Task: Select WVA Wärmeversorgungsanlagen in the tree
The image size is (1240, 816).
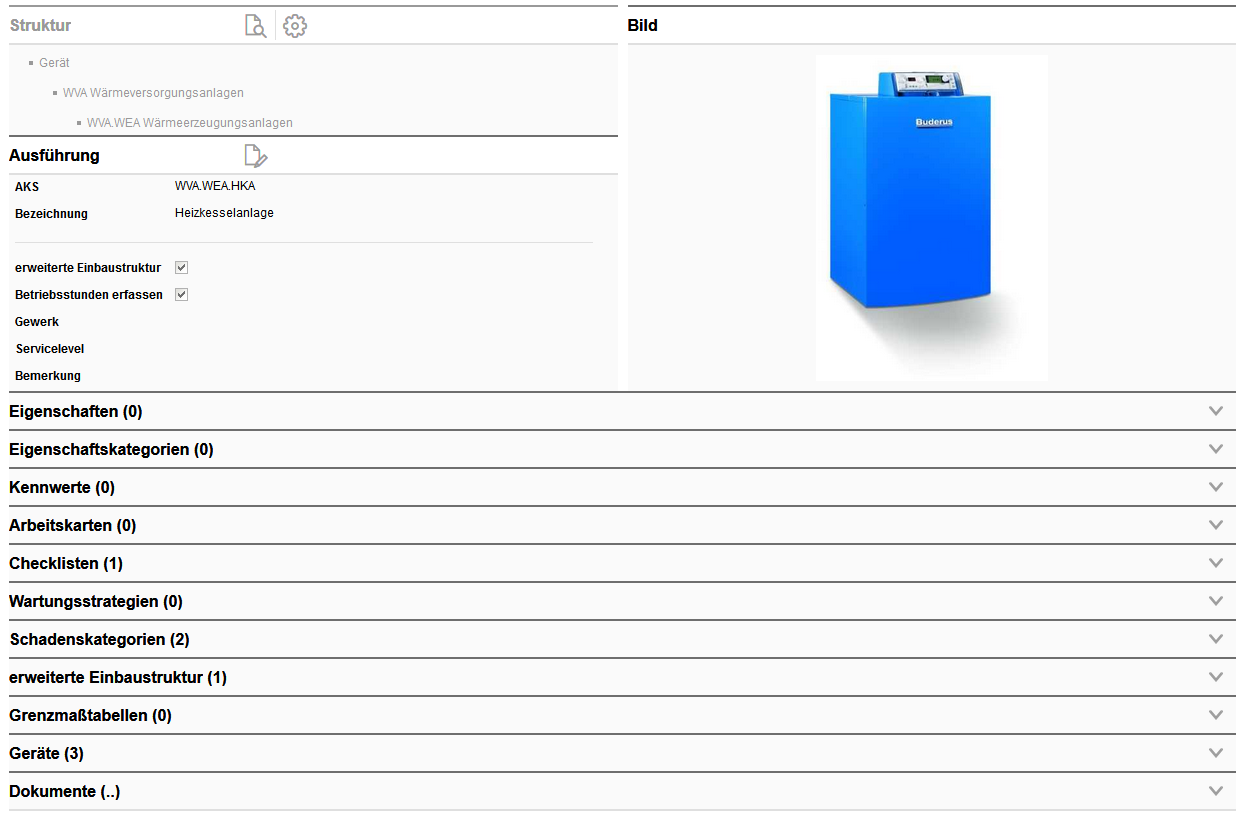Action: (153, 93)
